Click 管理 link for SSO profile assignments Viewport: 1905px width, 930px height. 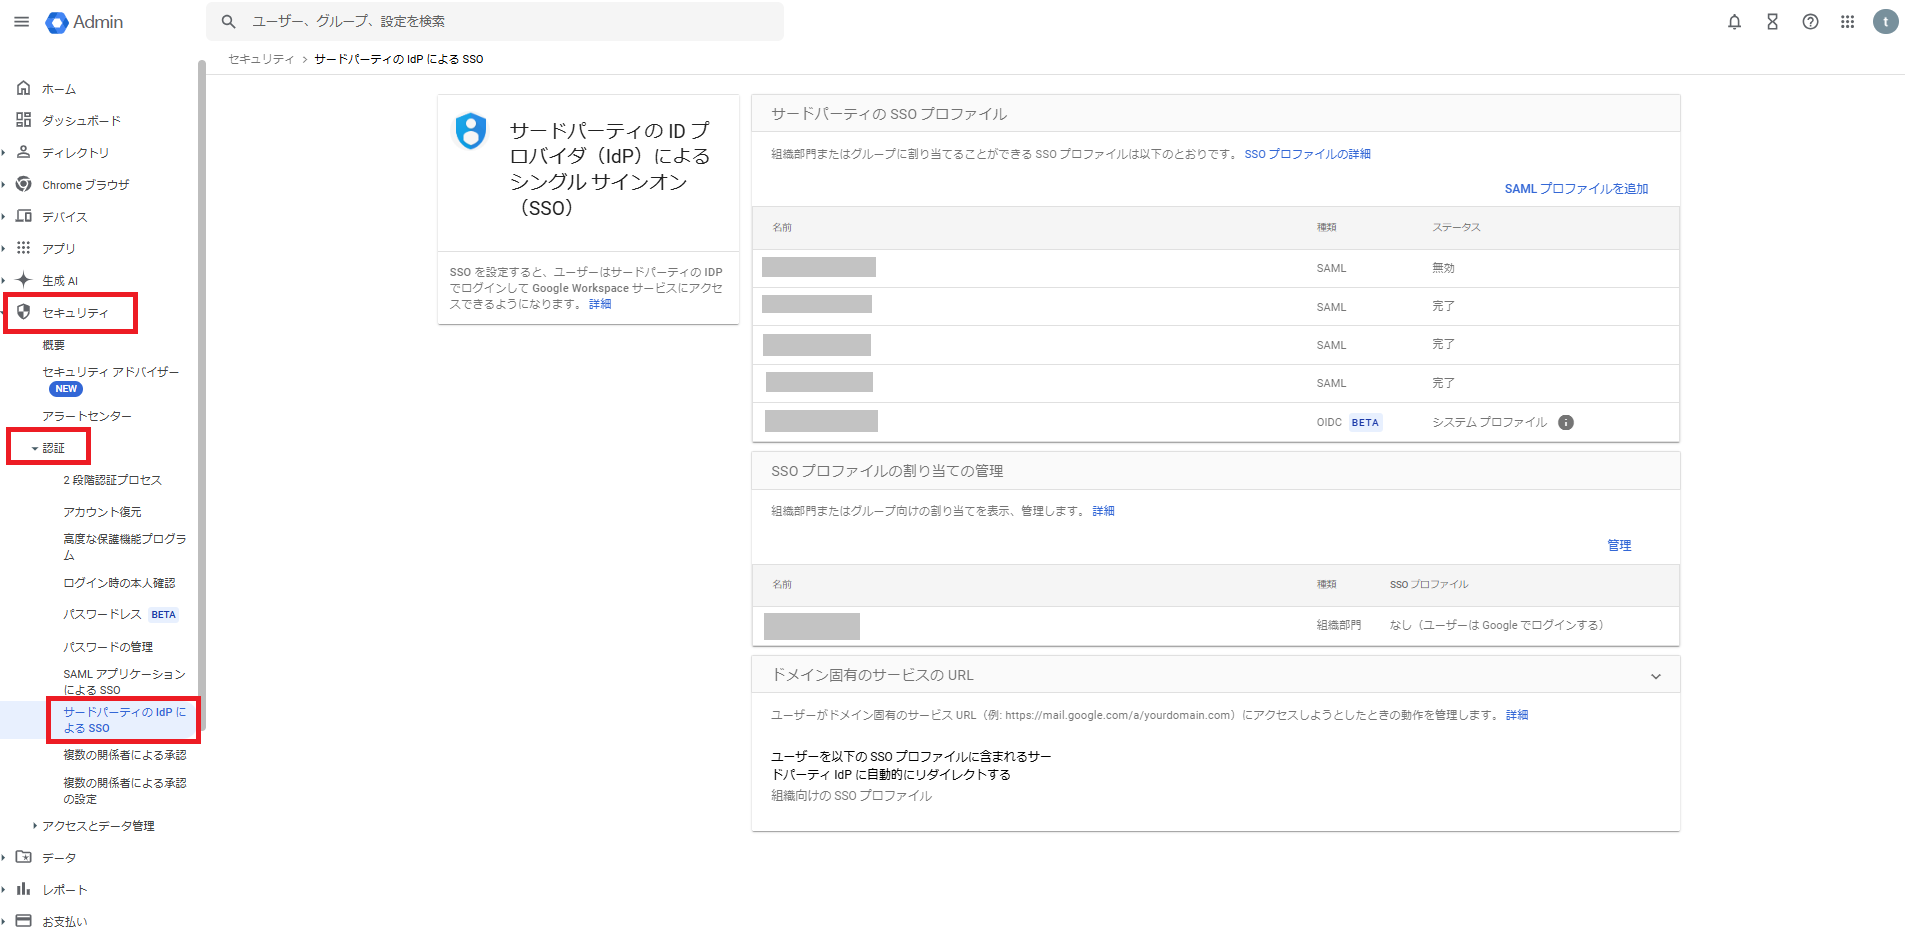[1618, 545]
